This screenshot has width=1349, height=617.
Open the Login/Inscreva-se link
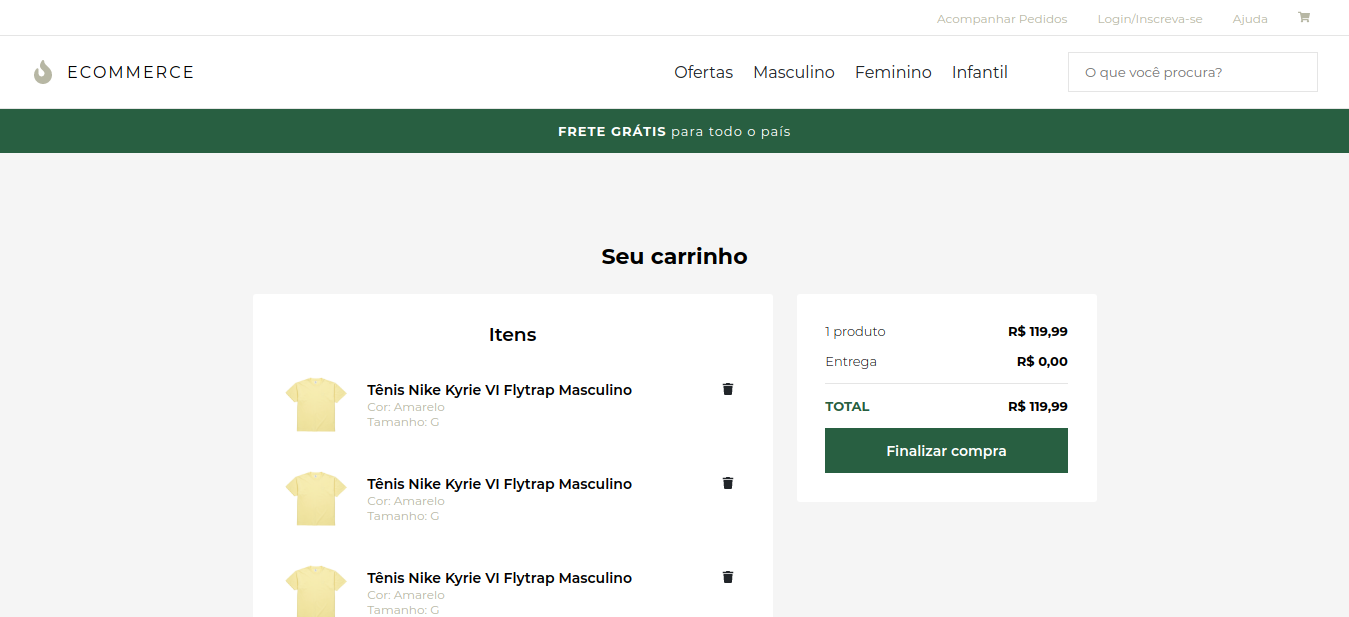[x=1150, y=19]
